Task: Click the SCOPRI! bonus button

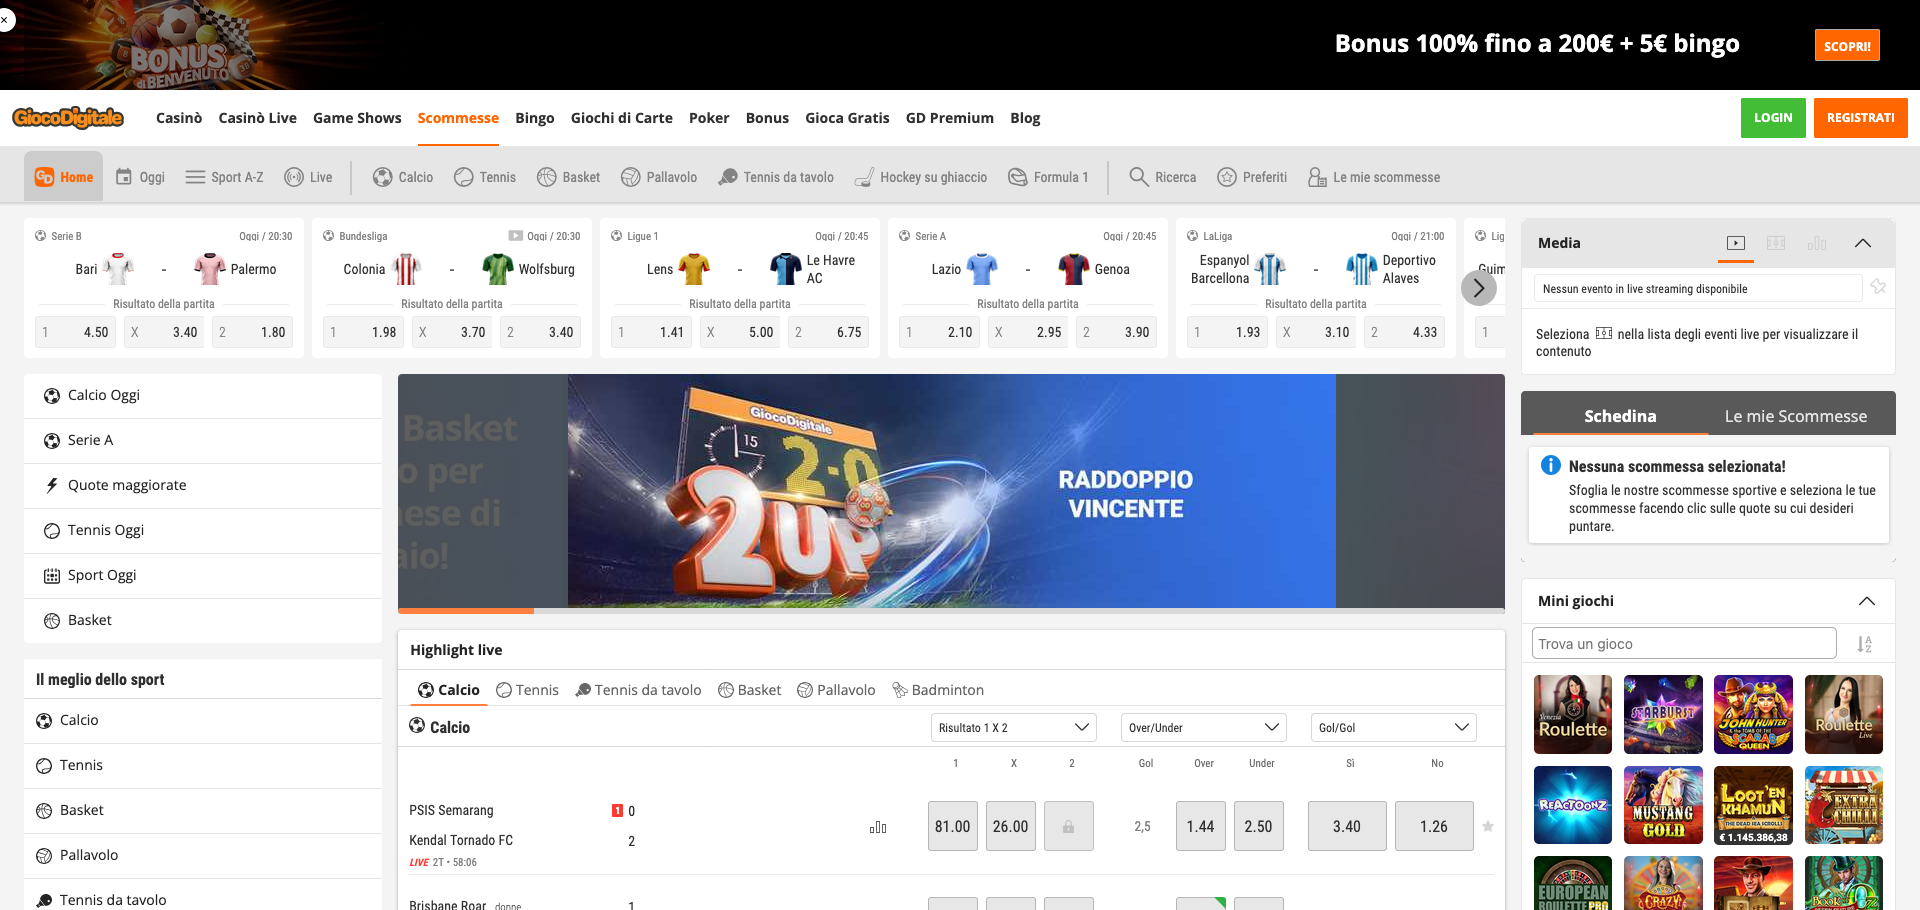Action: pos(1847,45)
